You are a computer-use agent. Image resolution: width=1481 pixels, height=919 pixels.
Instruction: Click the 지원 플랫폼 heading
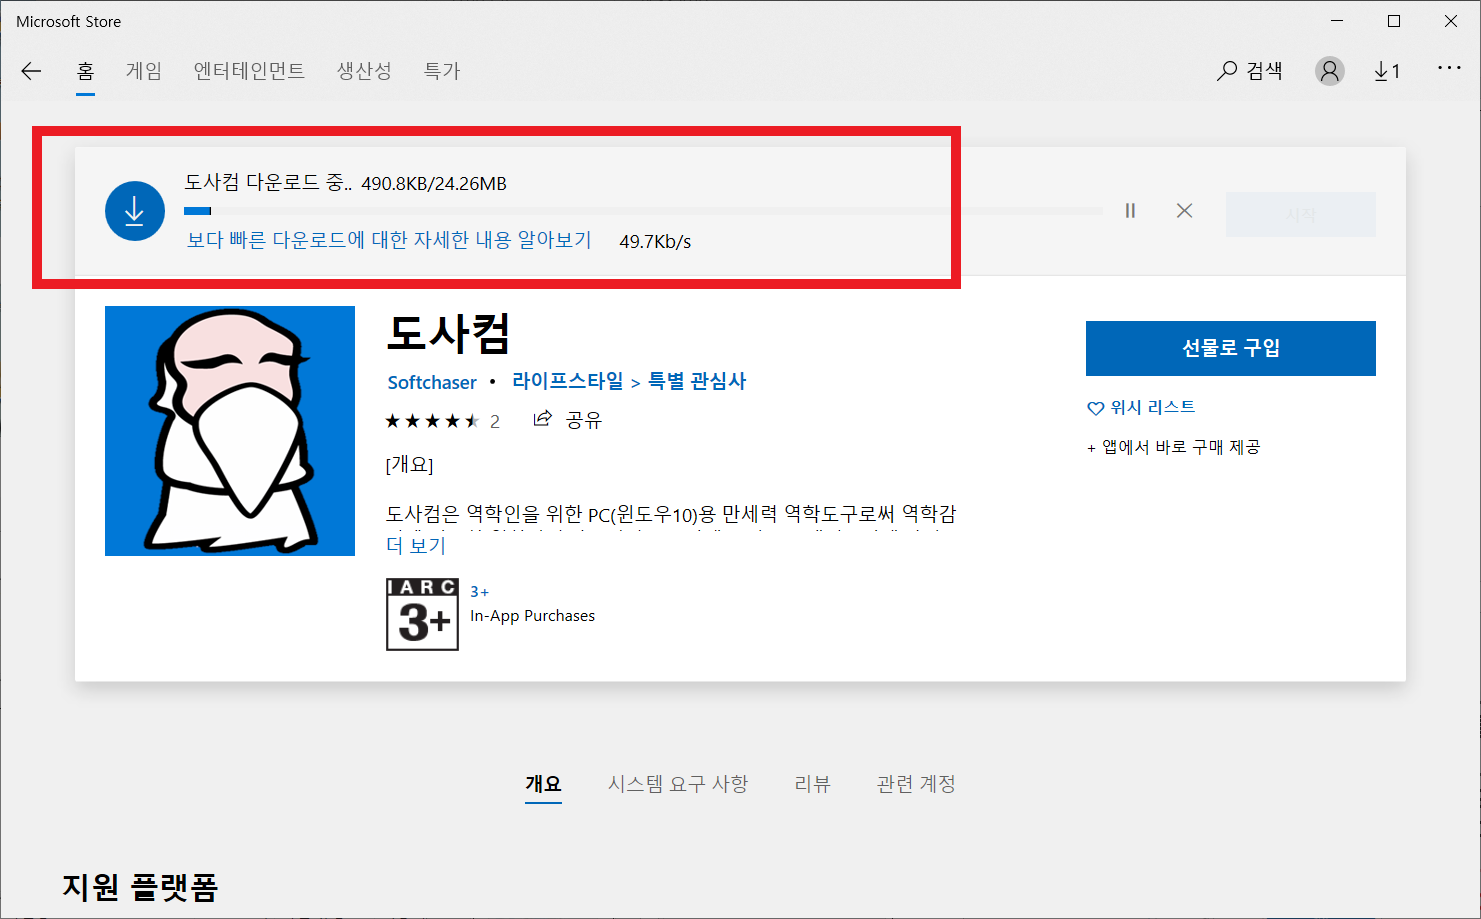[140, 887]
